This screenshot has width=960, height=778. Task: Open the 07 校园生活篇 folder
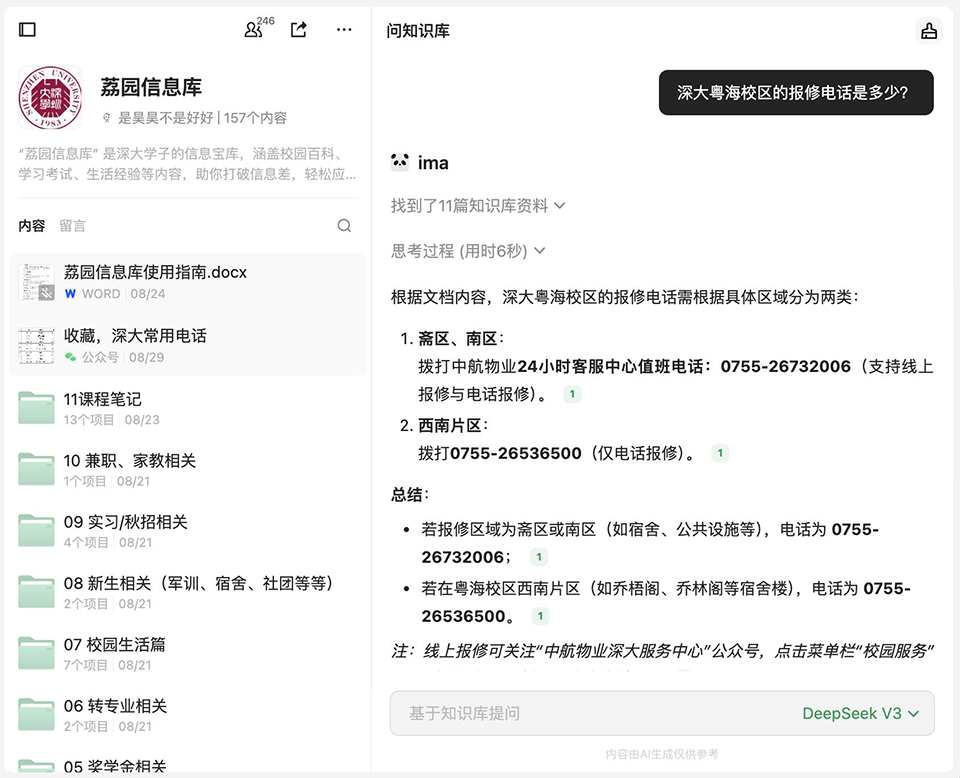[x=114, y=645]
